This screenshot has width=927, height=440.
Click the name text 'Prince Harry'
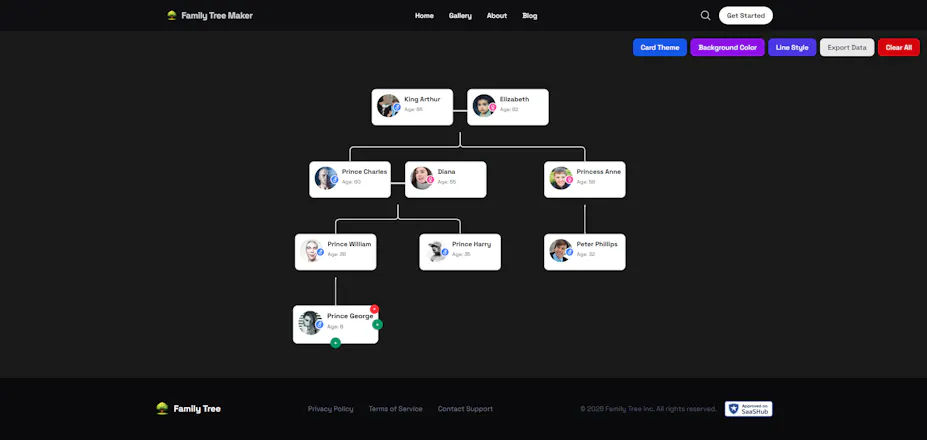[471, 244]
